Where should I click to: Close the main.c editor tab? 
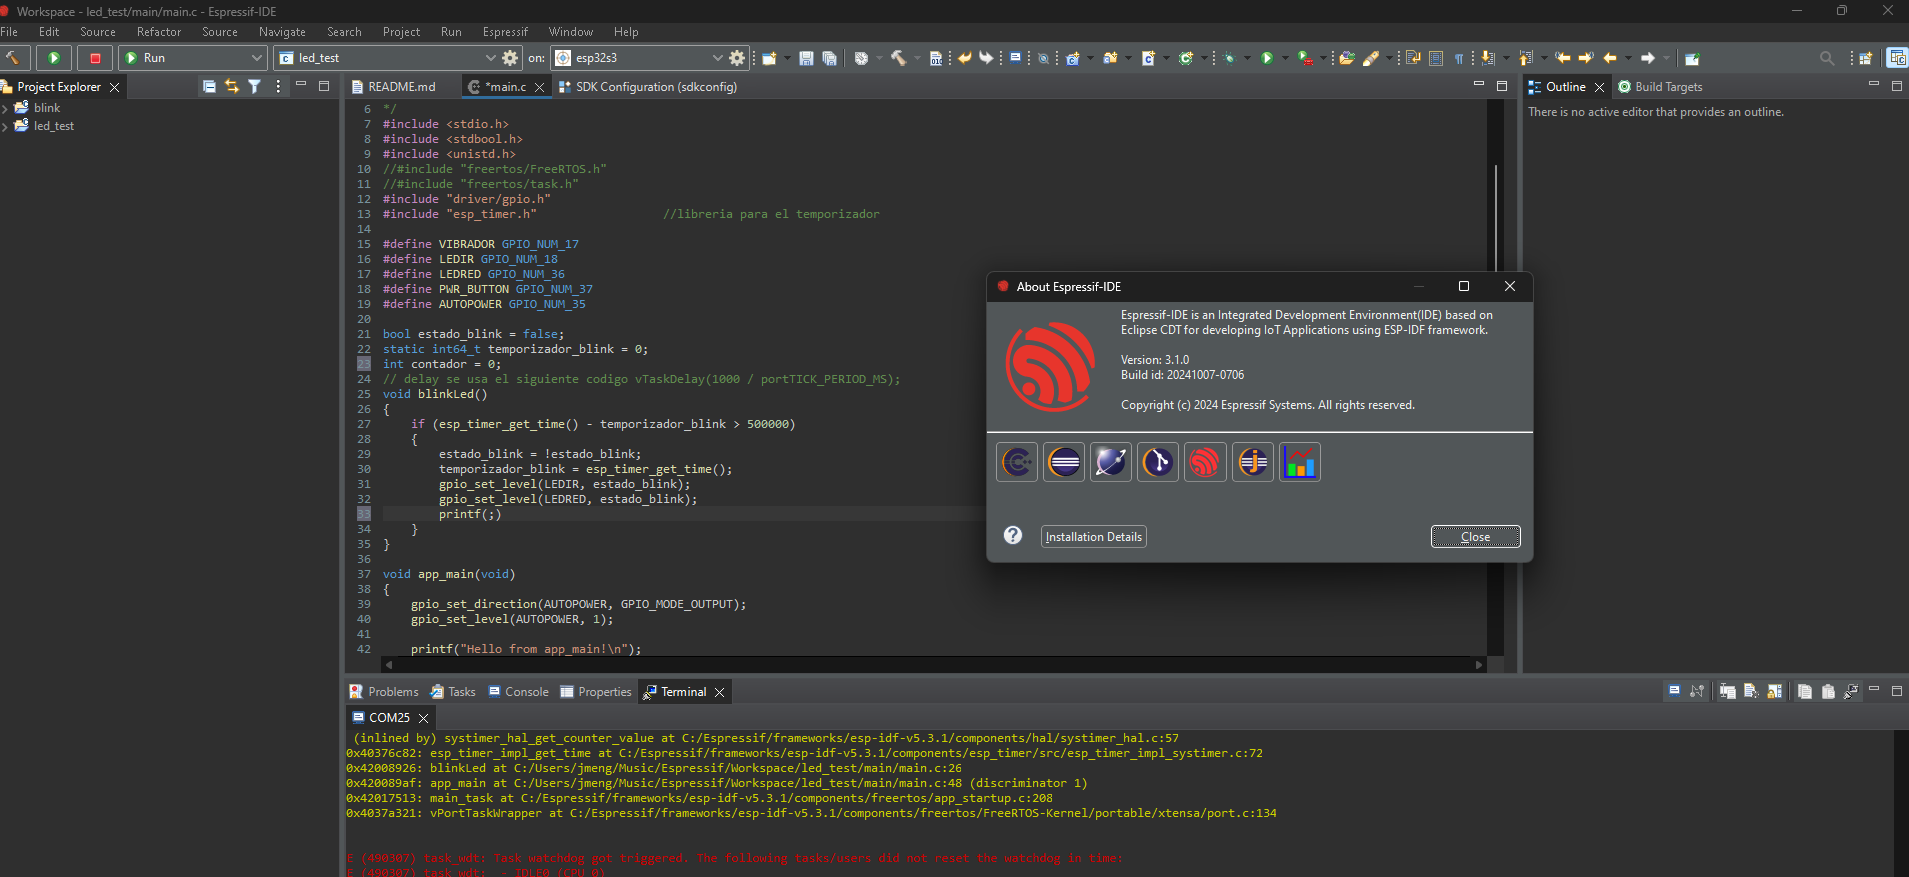pos(539,87)
